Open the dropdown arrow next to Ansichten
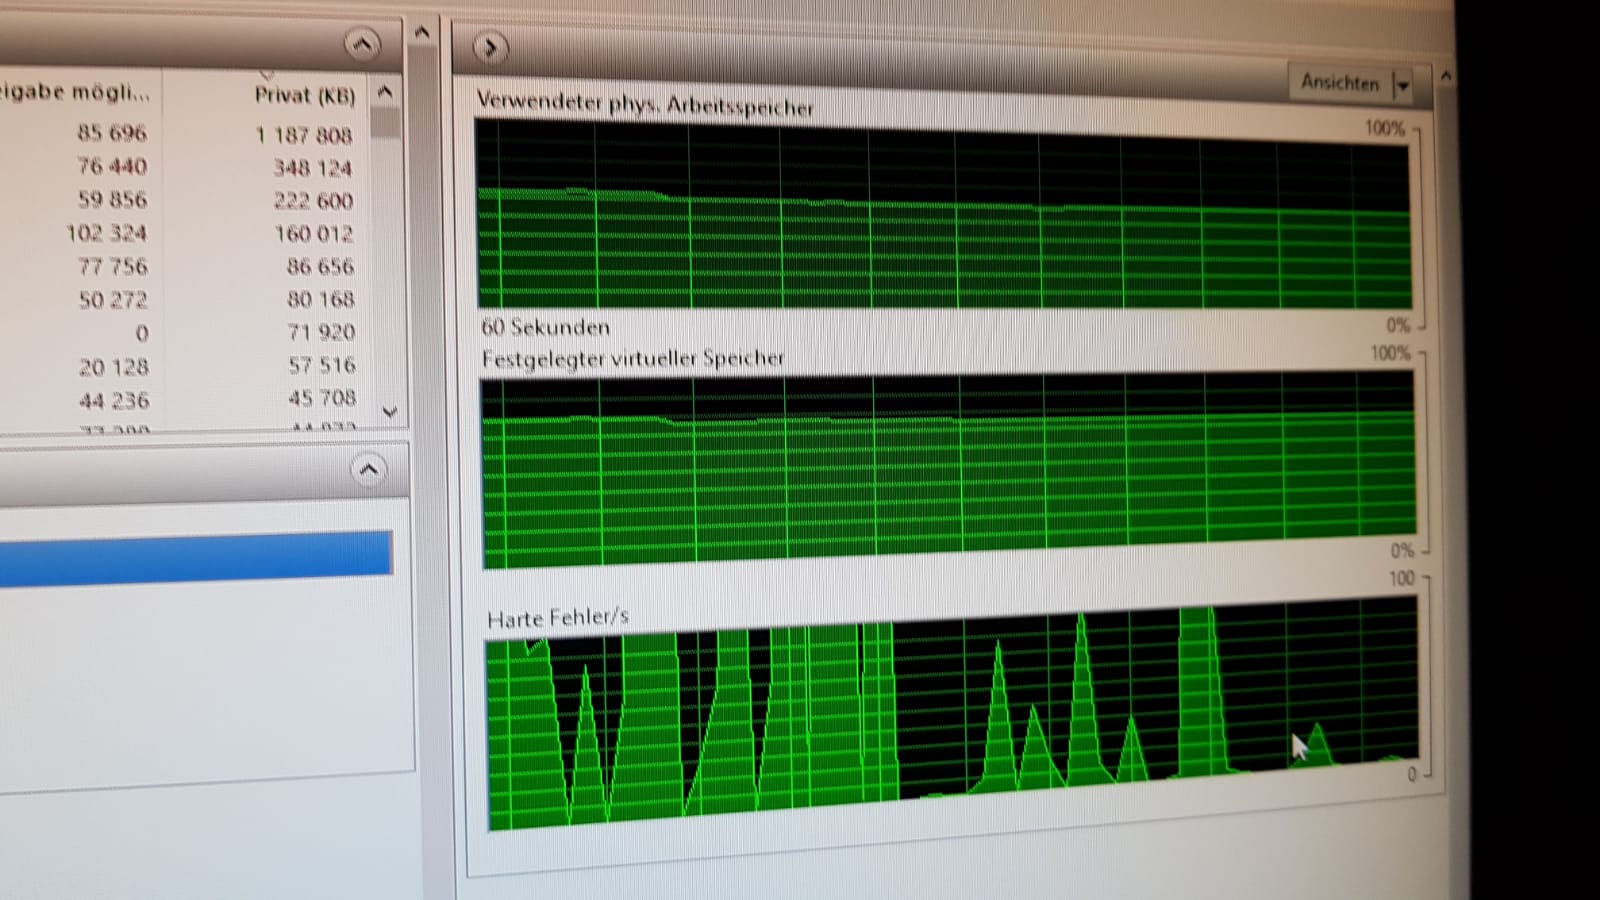1600x900 pixels. [1402, 86]
